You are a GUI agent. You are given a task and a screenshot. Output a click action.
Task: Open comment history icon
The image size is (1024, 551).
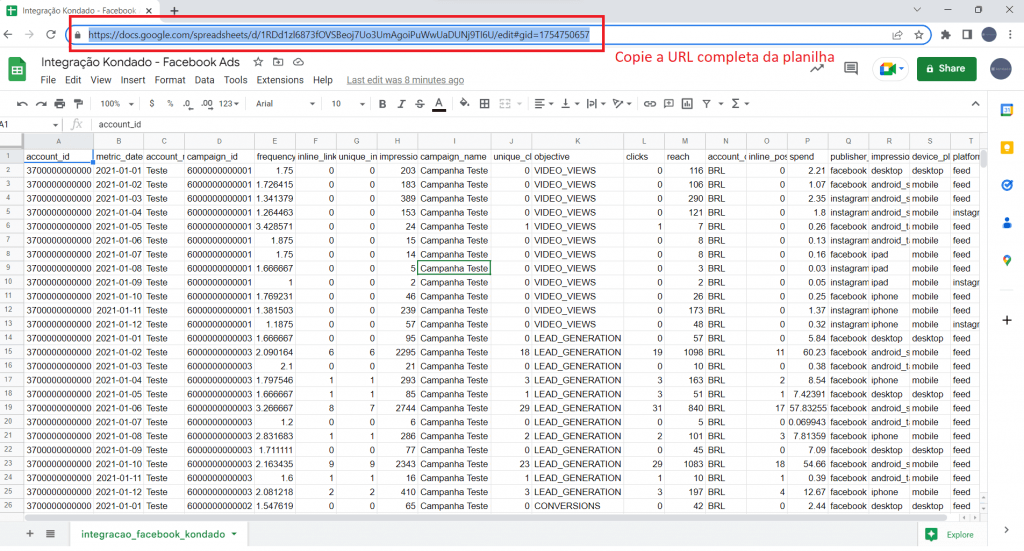click(x=851, y=68)
